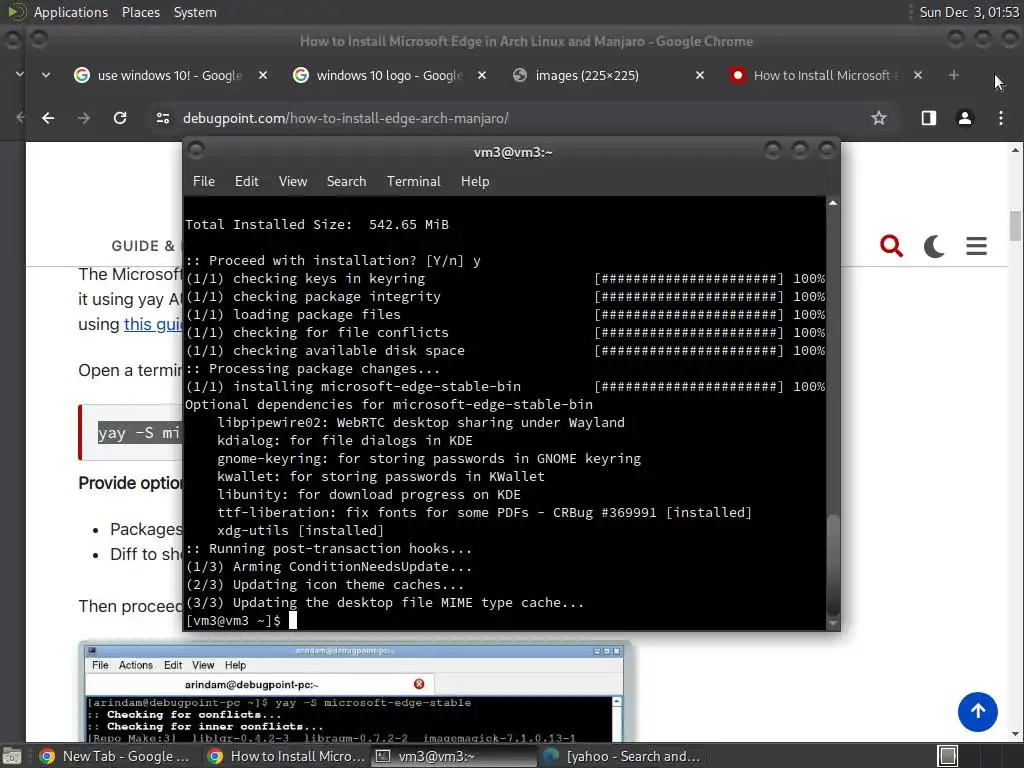
Task: Close the 'How to Install Microsoft' tab
Action: [x=918, y=75]
